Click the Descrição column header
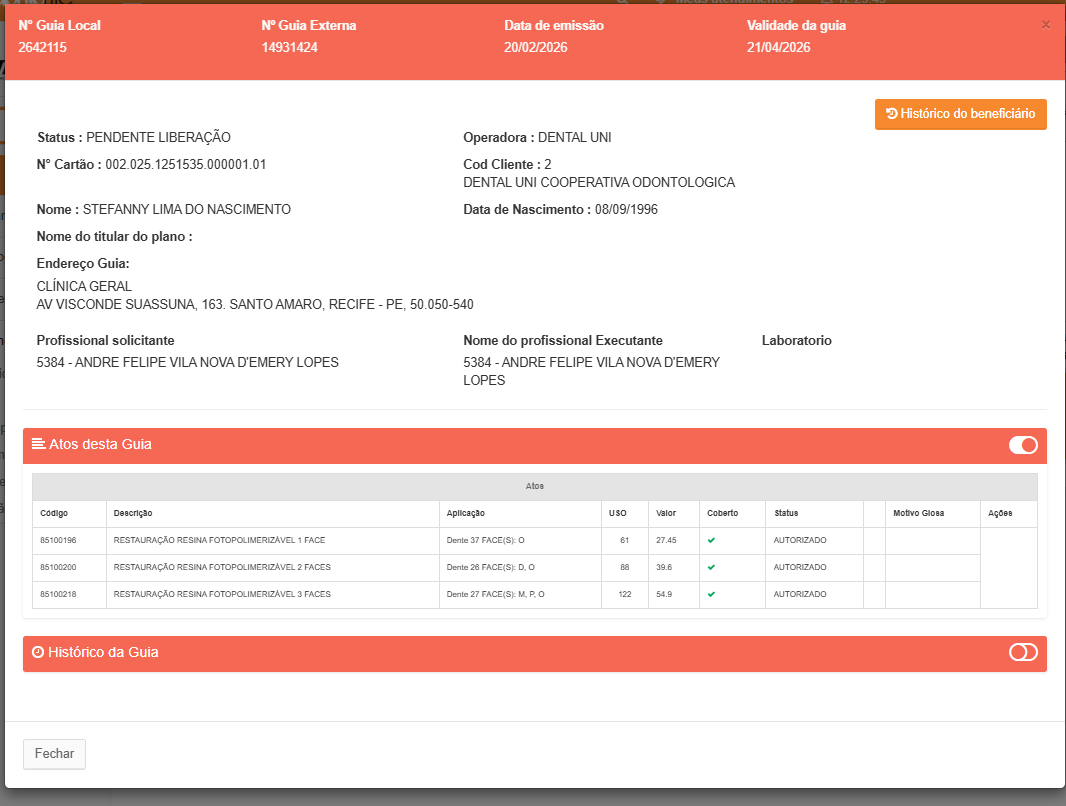The image size is (1066, 806). click(x=133, y=513)
